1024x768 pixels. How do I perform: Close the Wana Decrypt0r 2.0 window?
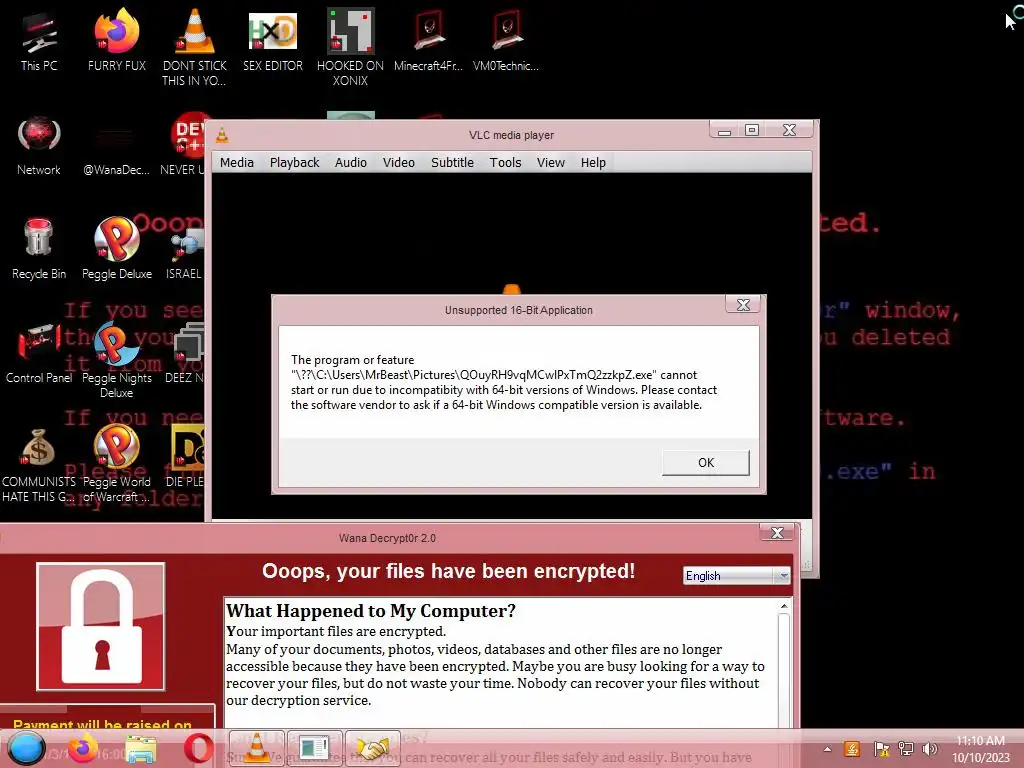pyautogui.click(x=777, y=532)
